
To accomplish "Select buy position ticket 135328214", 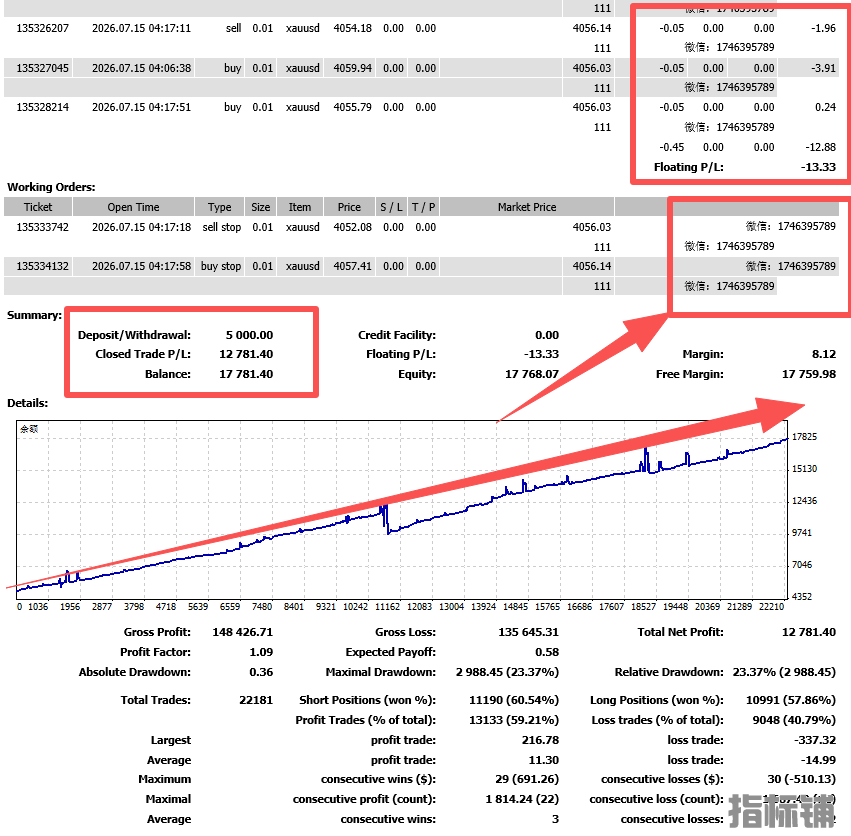I will (x=42, y=107).
